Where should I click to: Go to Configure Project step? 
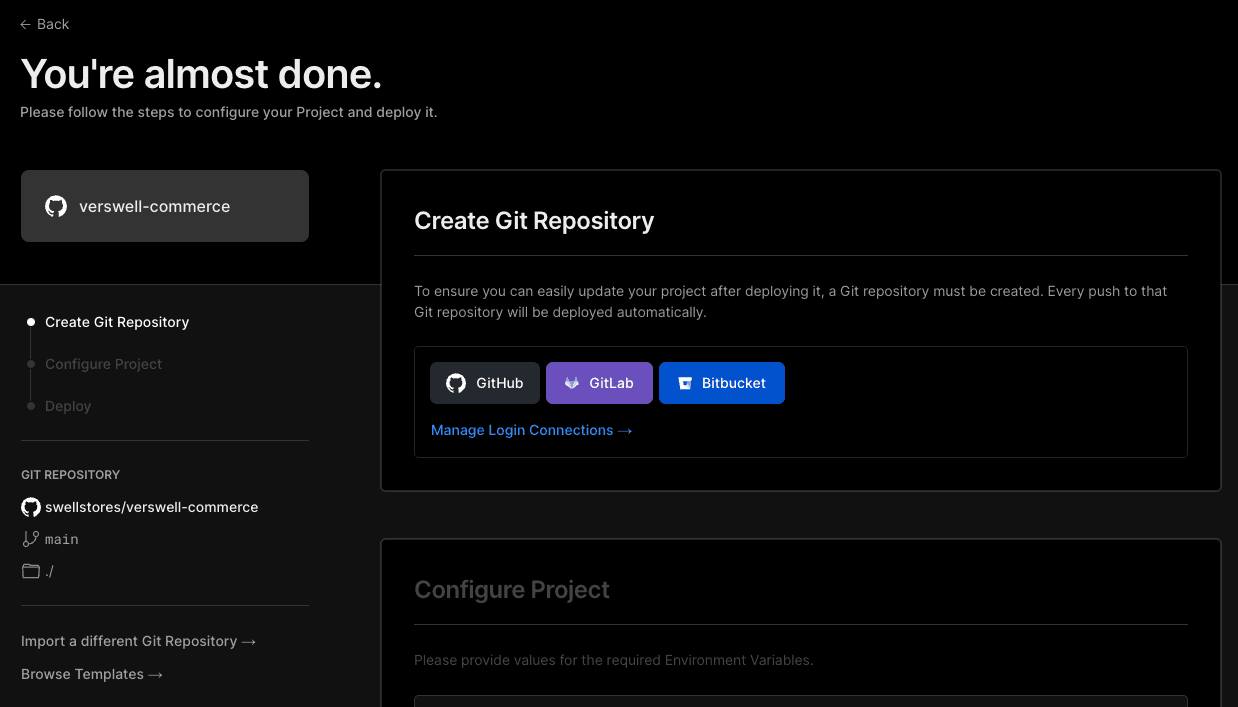point(103,364)
